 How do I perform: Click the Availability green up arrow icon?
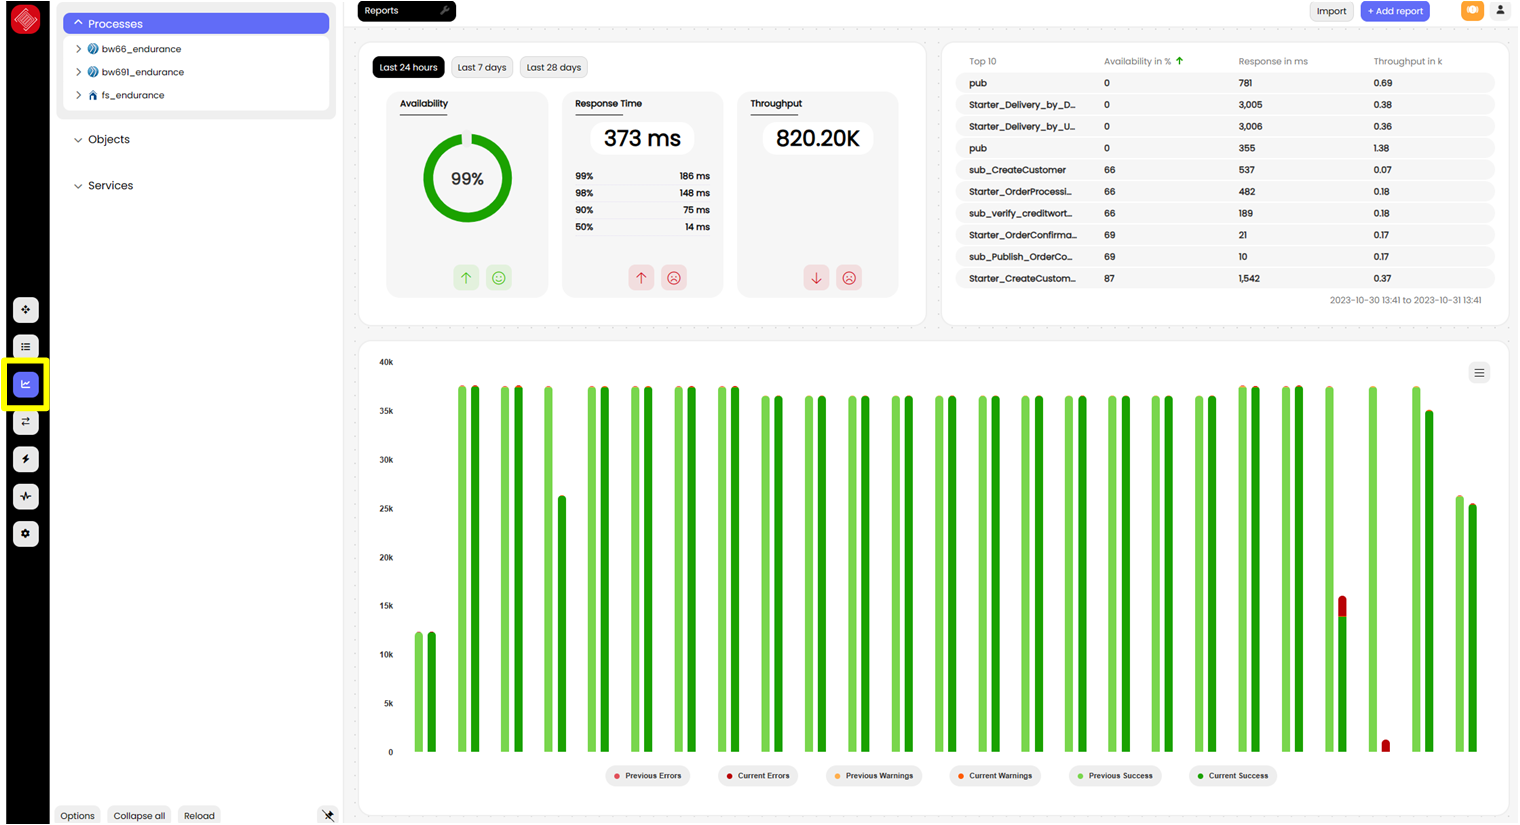[x=466, y=278]
